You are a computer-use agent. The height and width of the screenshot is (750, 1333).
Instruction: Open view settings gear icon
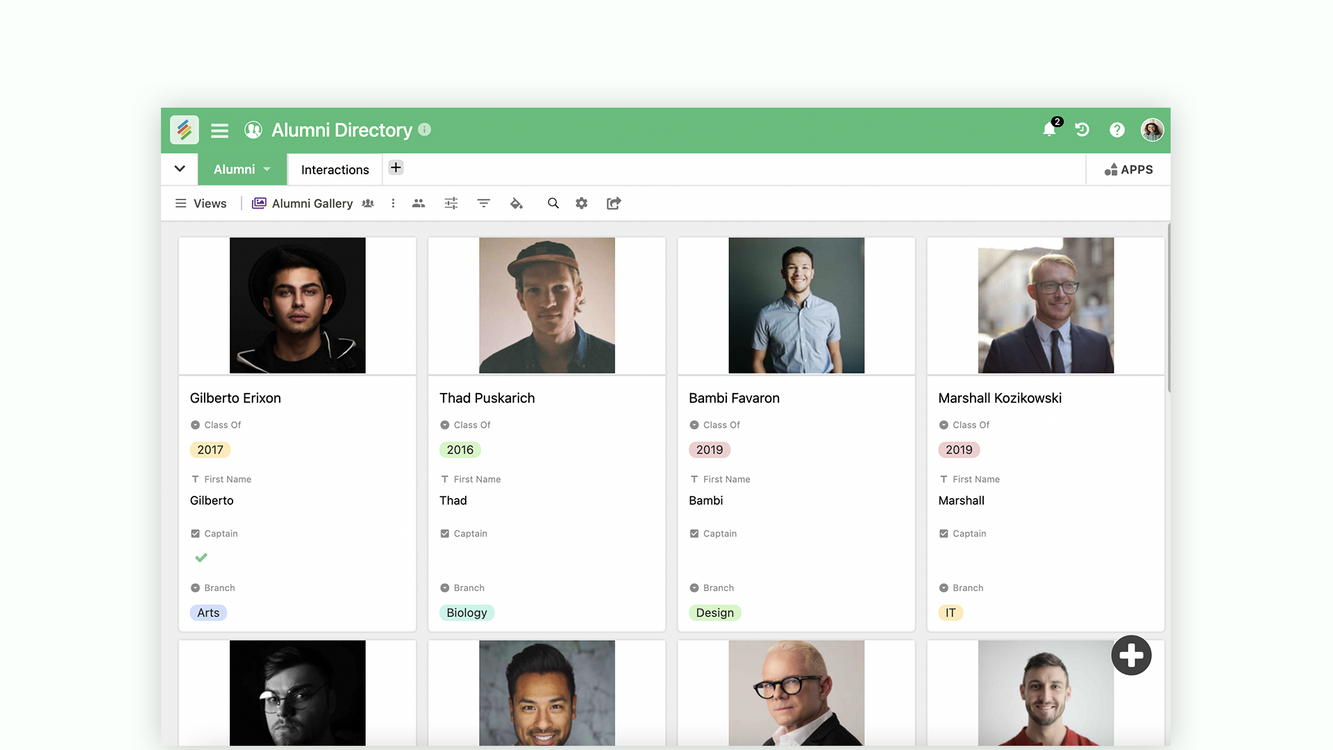coord(582,203)
